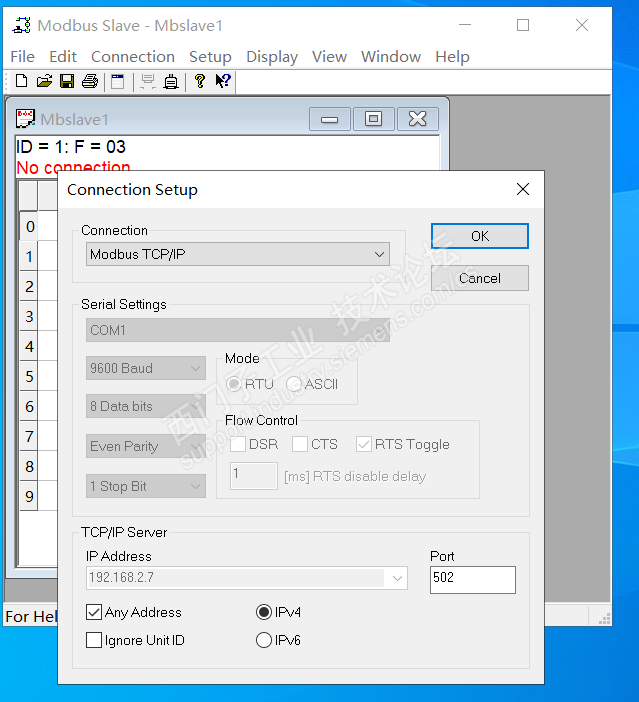Open the Connection menu

point(133,56)
